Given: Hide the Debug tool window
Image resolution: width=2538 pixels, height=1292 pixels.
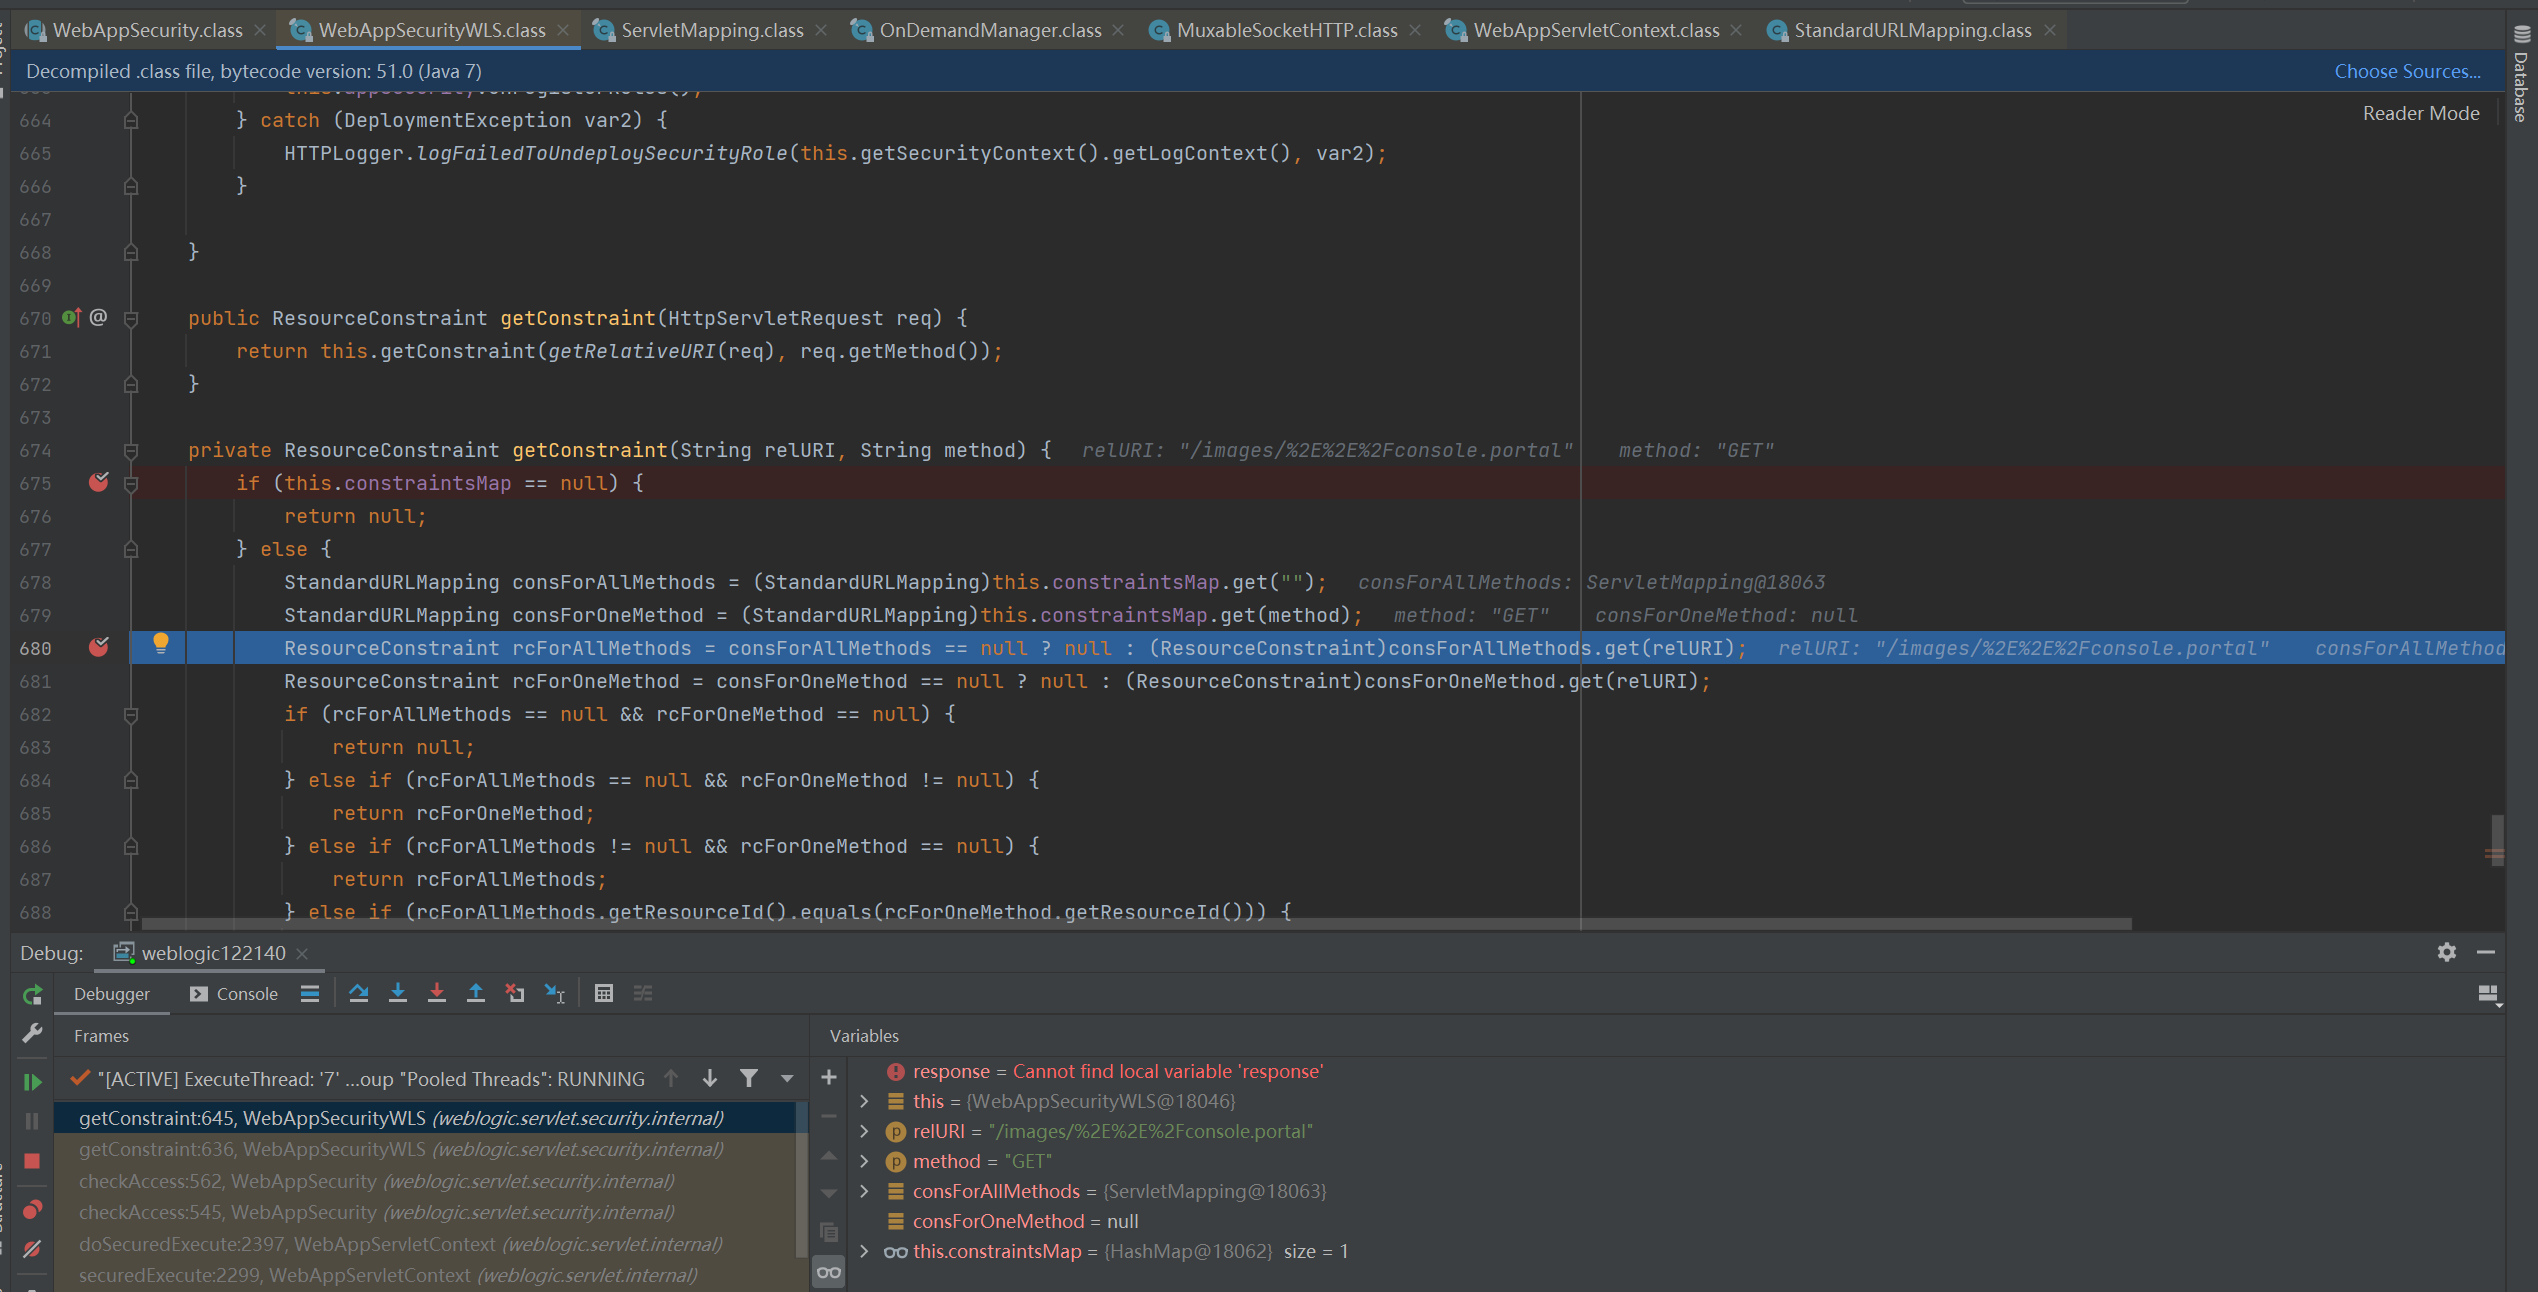Looking at the screenshot, I should coord(2486,952).
